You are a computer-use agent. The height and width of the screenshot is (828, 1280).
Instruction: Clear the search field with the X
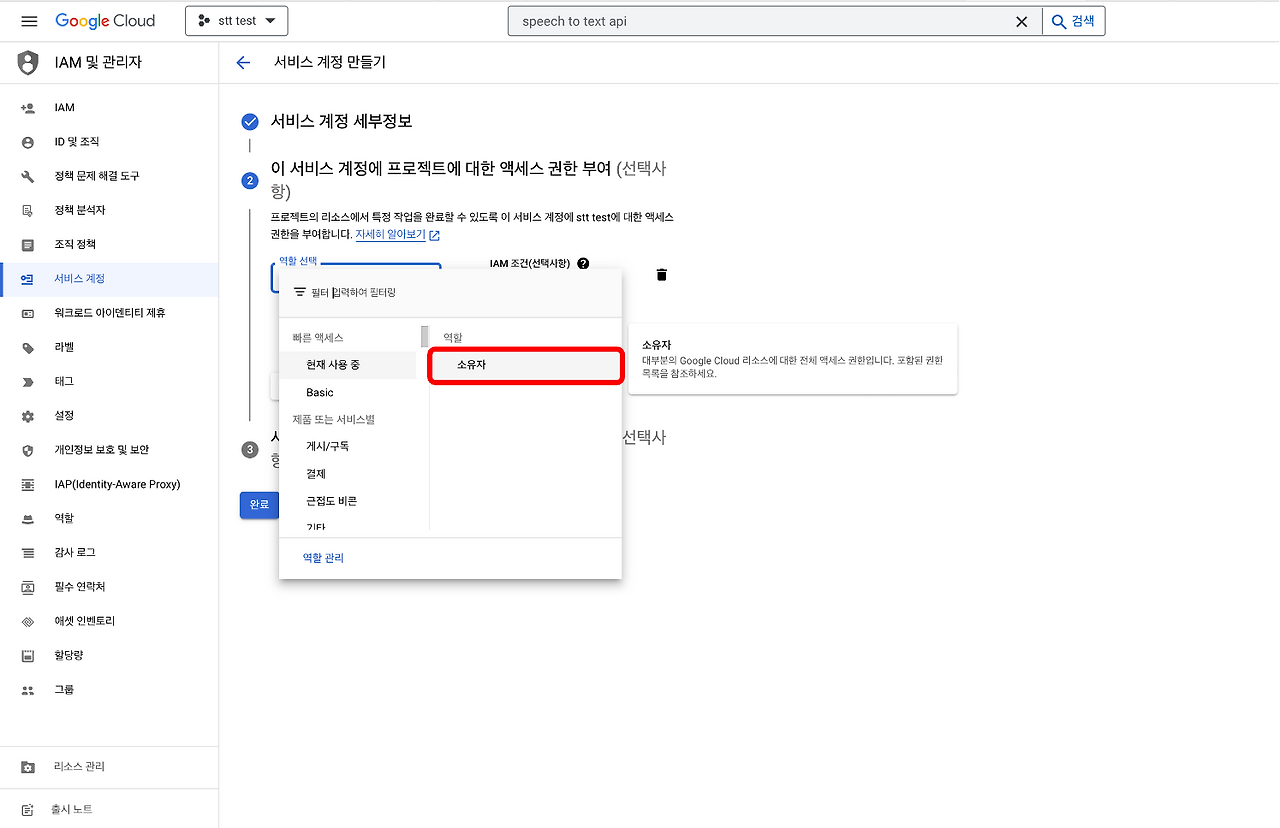click(1021, 20)
